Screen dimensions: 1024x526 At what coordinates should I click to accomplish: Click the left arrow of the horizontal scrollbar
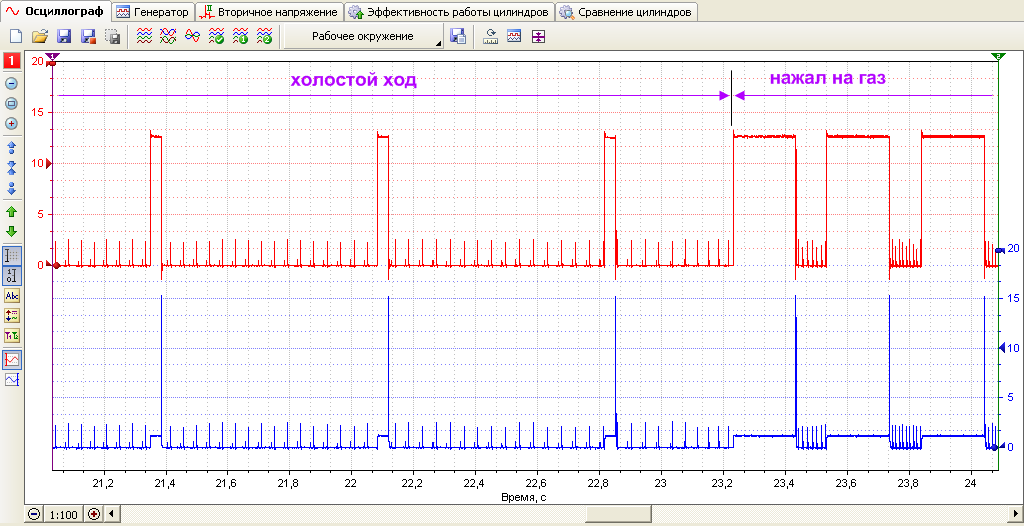[x=110, y=514]
